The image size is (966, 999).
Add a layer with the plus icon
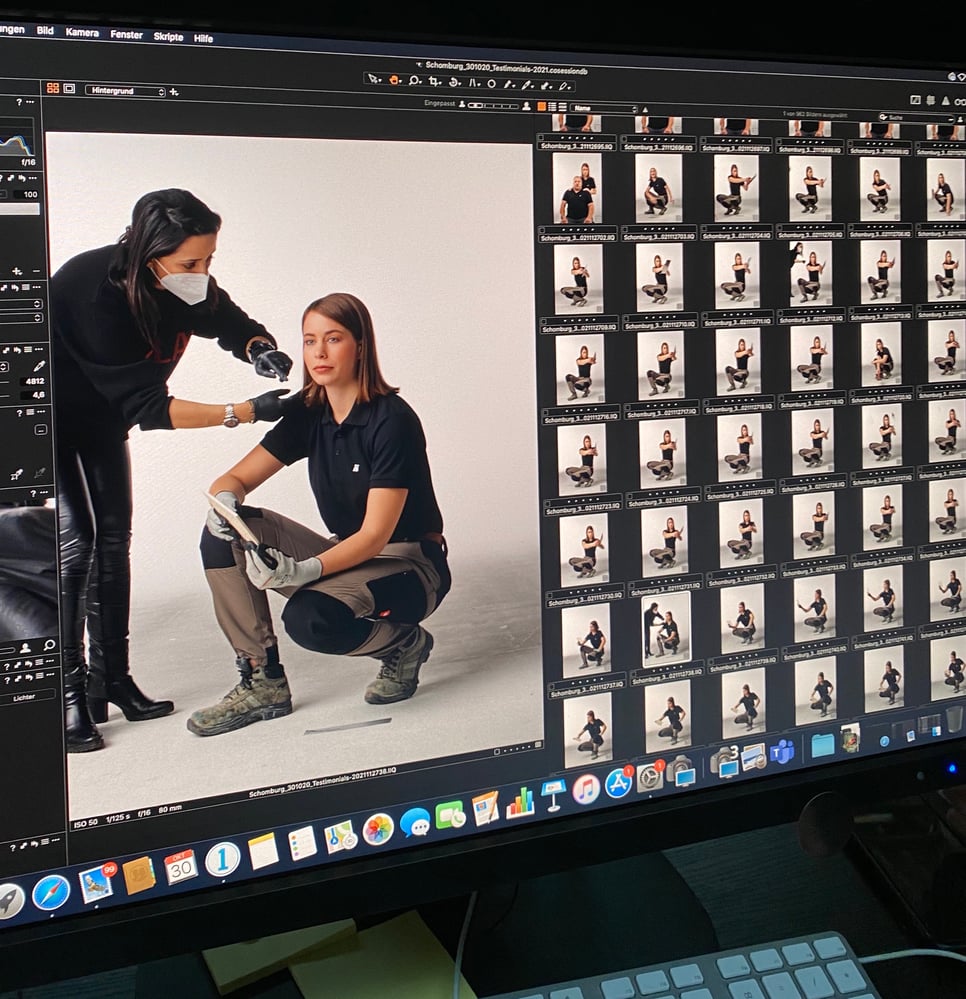coord(174,92)
